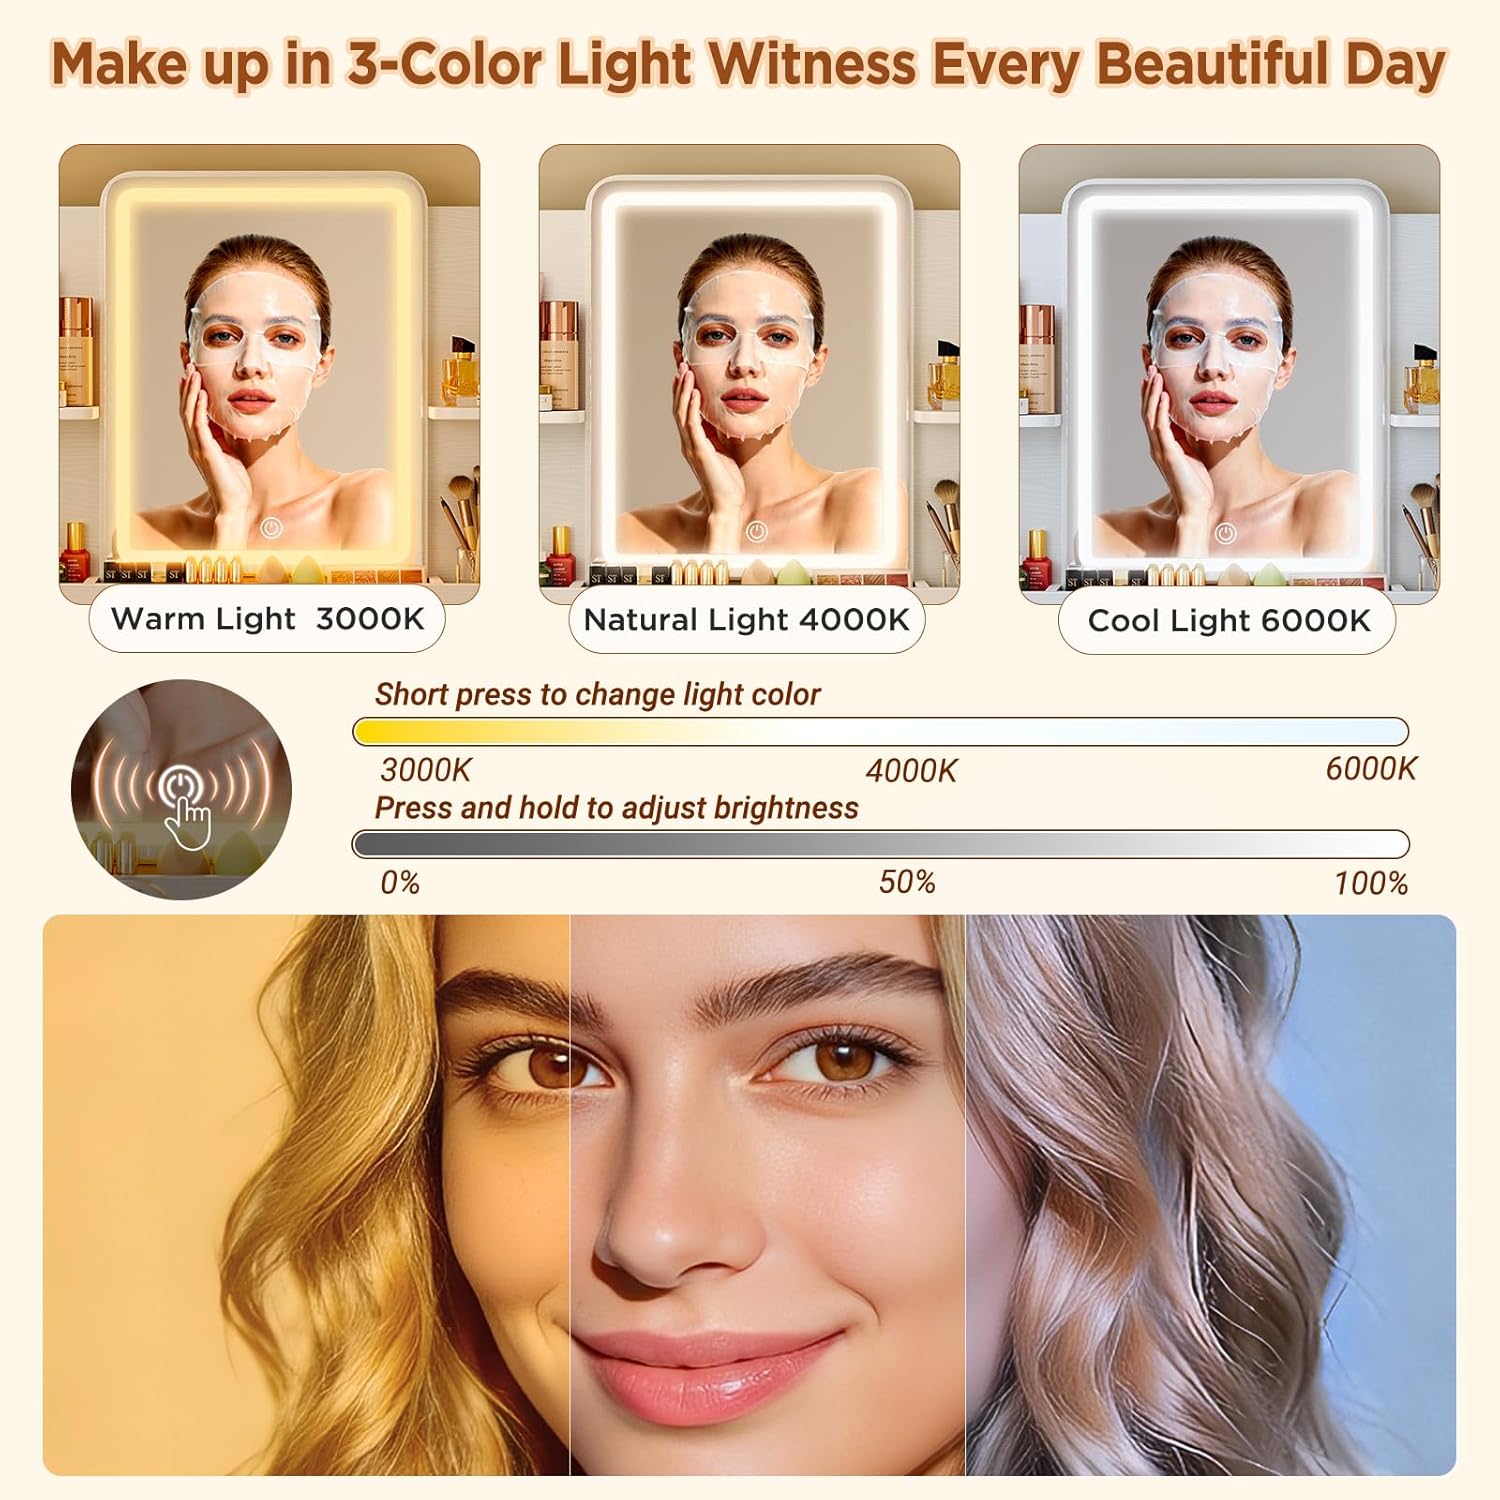Click the 100% brightness label
The width and height of the screenshot is (1500, 1500).
[x=1371, y=883]
